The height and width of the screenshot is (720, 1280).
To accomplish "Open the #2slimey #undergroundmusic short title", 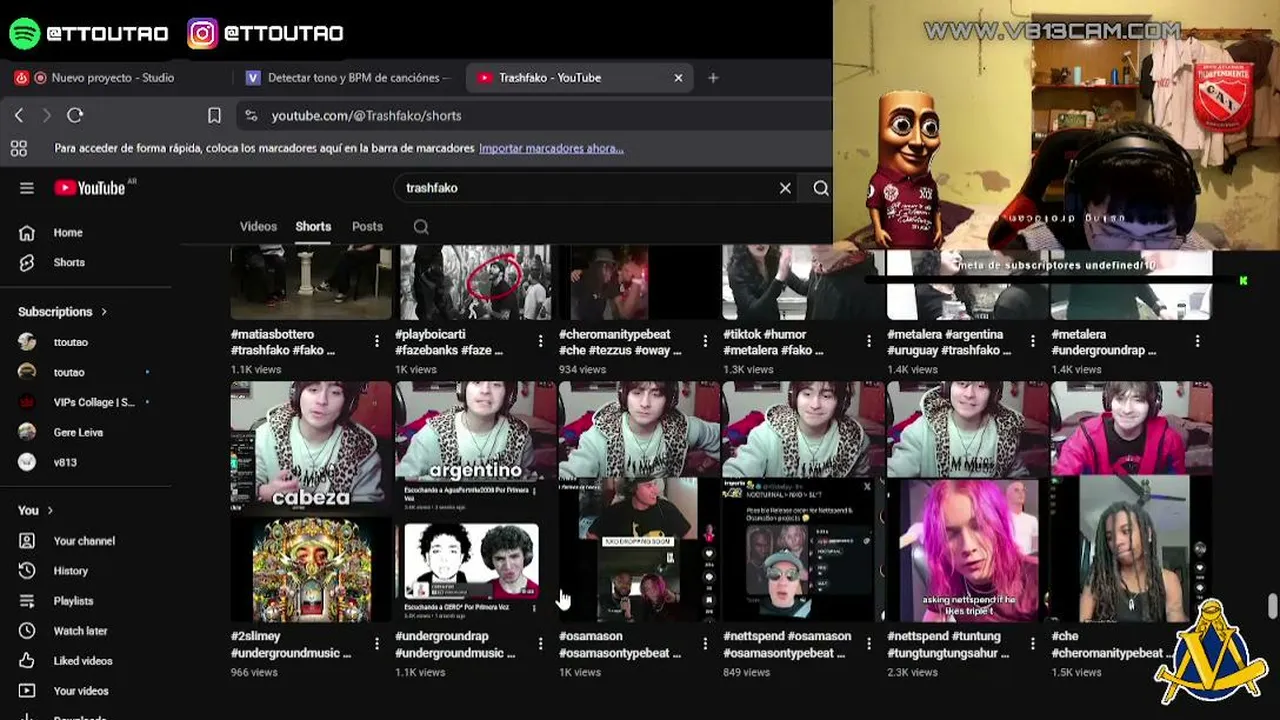I will click(x=291, y=645).
